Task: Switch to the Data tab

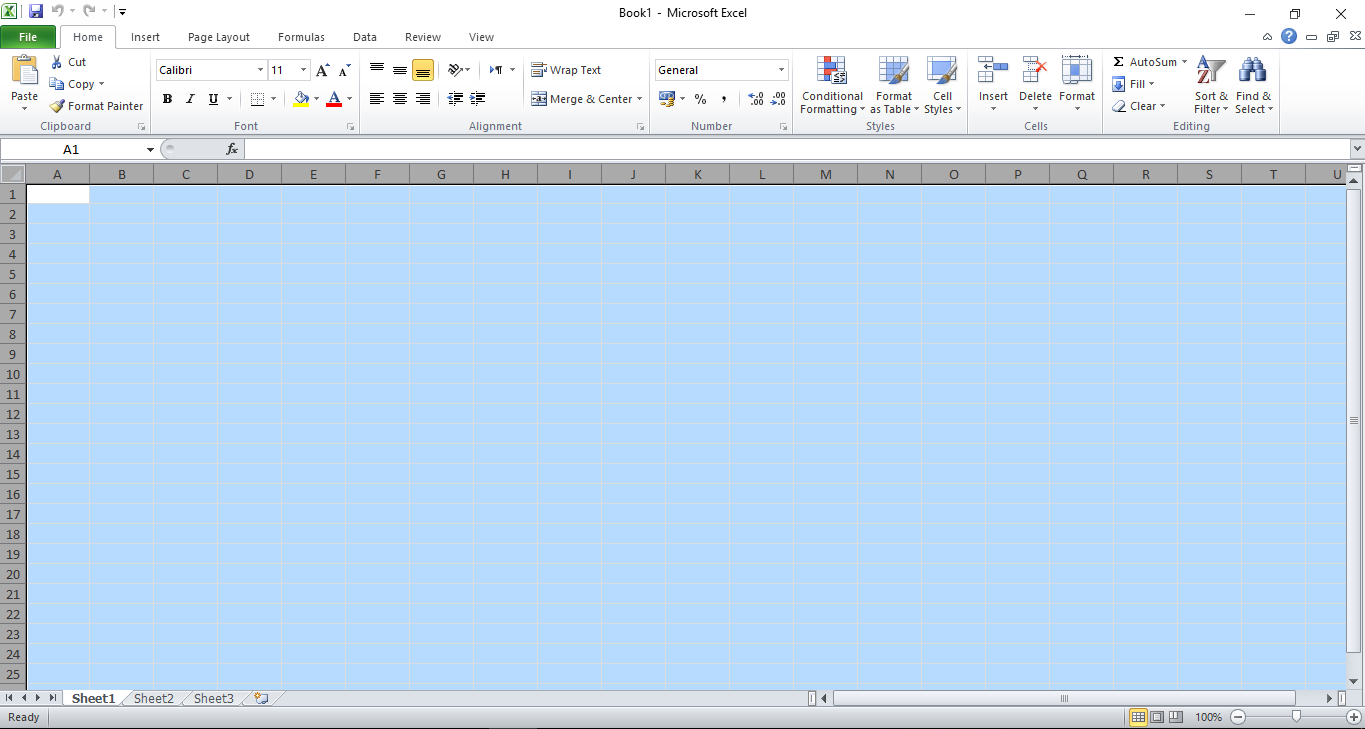Action: [x=365, y=37]
